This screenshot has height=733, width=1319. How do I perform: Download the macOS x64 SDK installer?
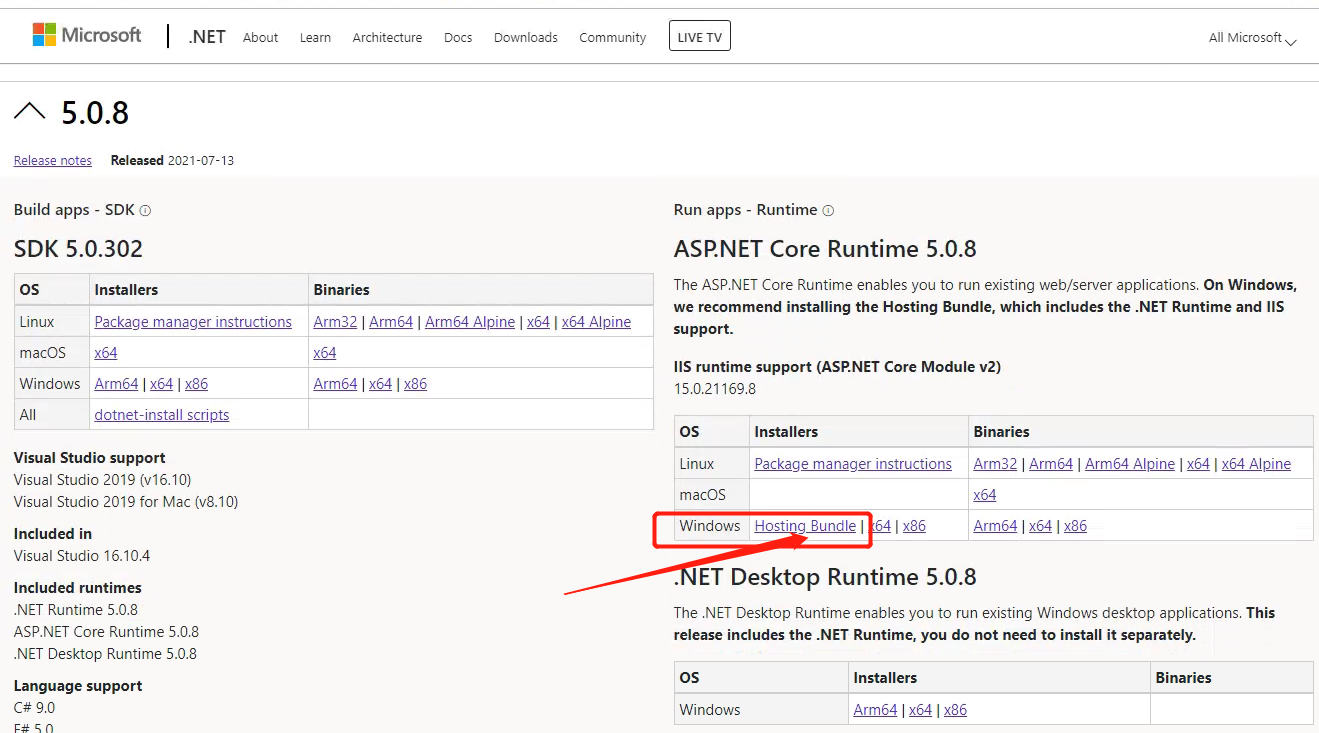point(106,352)
